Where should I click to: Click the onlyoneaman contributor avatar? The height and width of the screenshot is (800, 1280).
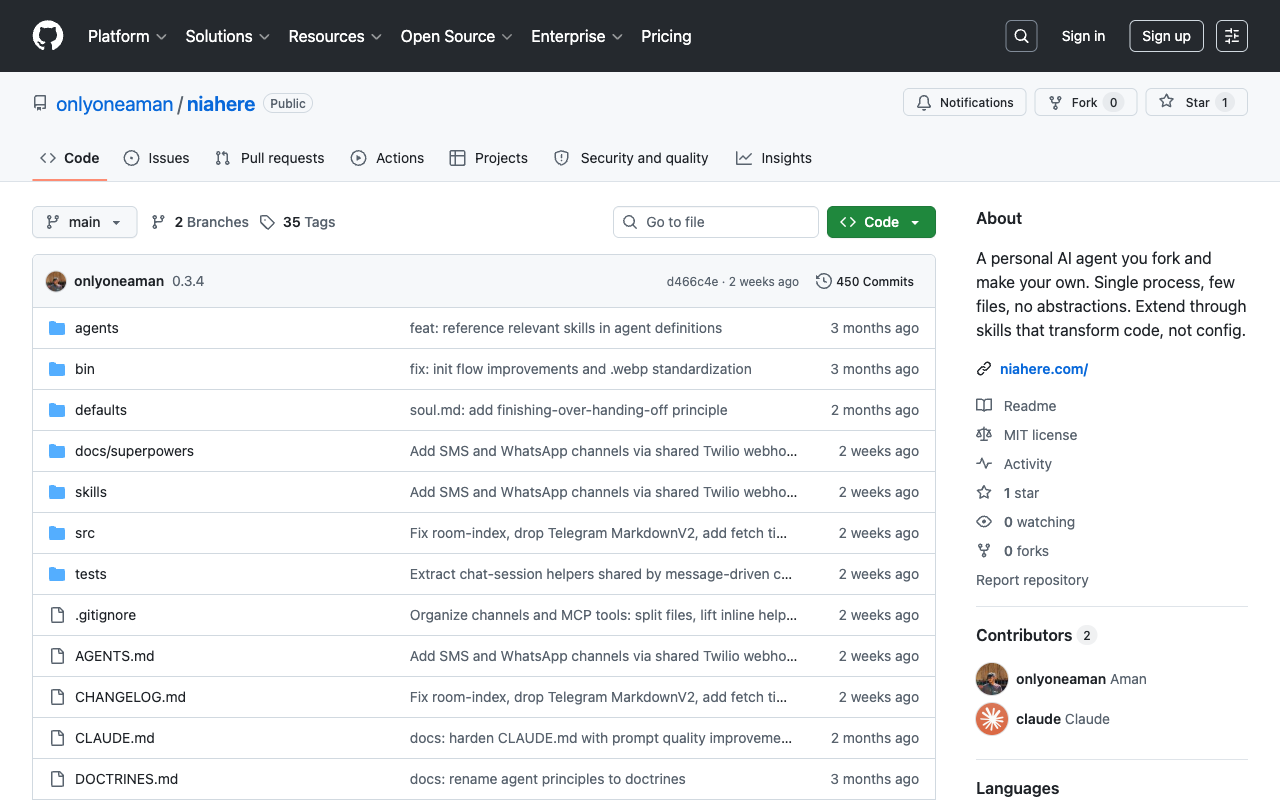pos(992,679)
